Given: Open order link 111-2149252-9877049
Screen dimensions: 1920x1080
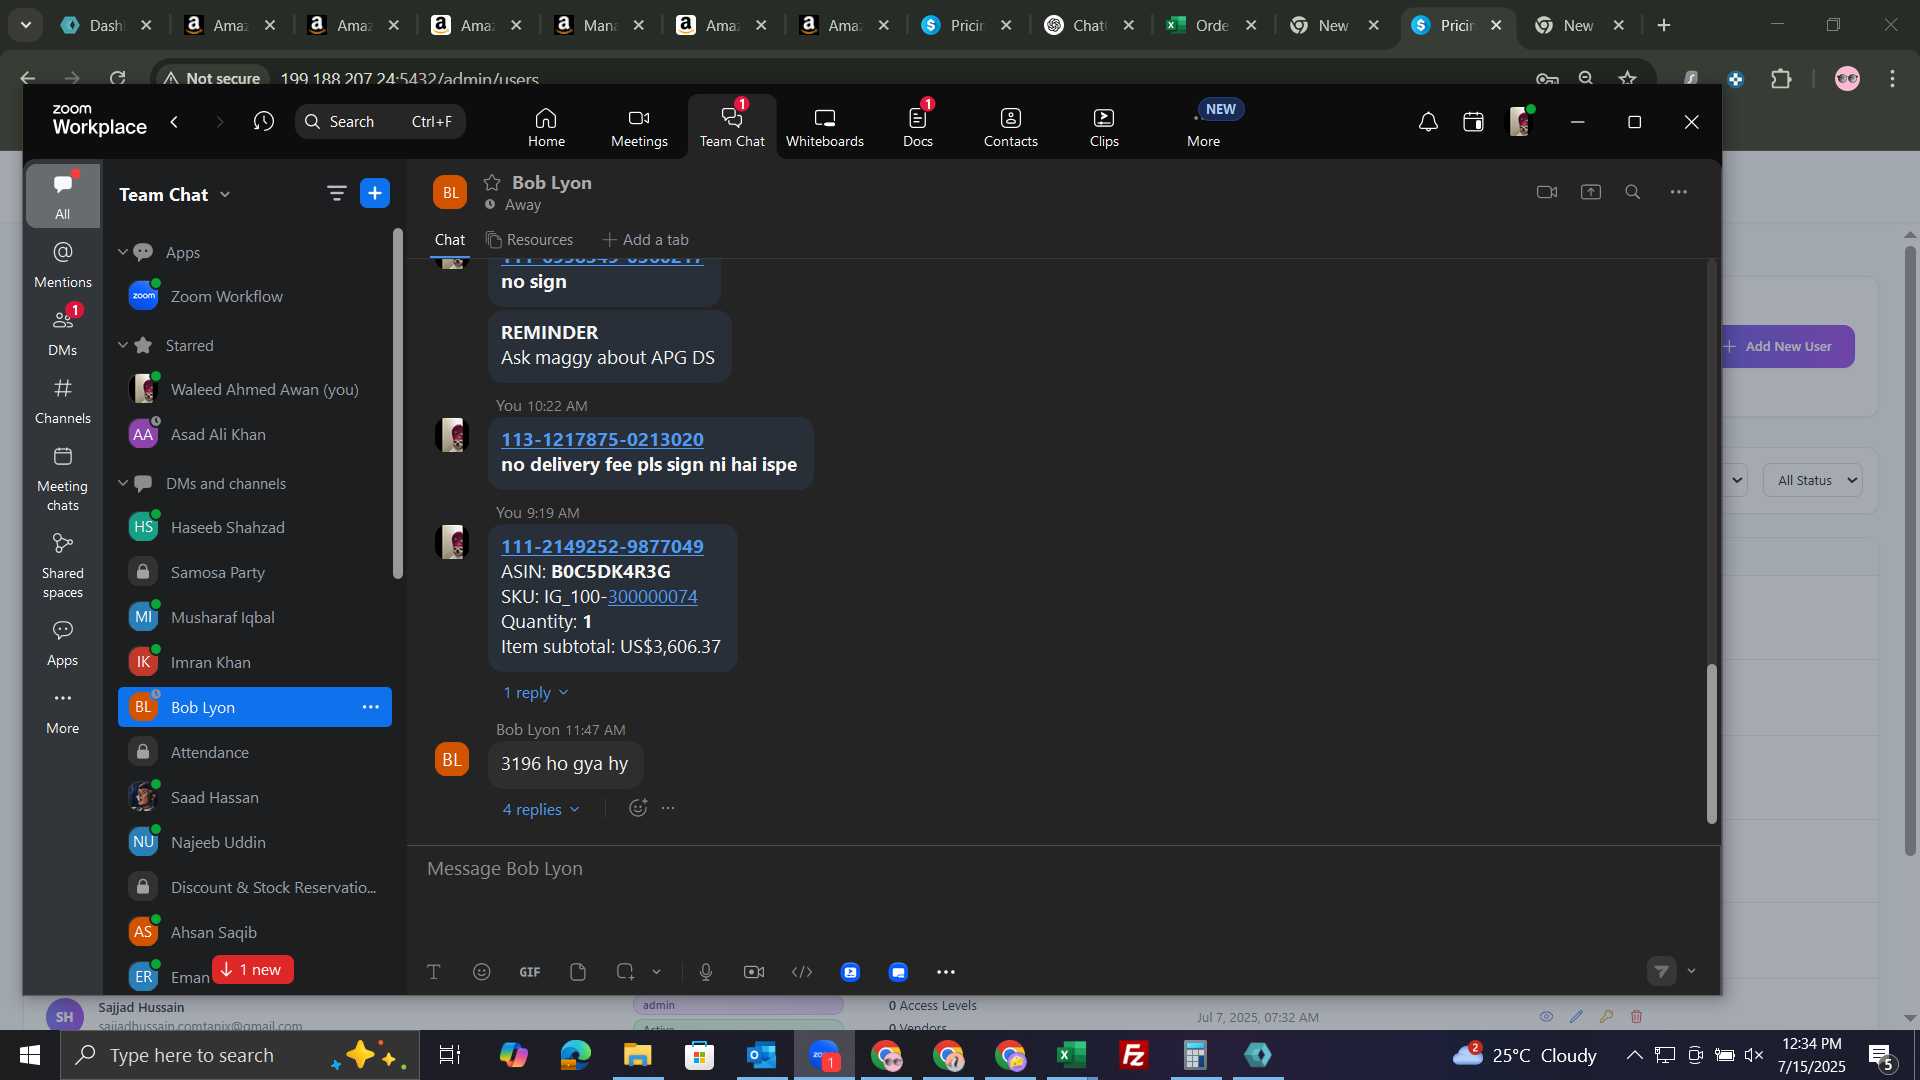Looking at the screenshot, I should click(x=602, y=546).
